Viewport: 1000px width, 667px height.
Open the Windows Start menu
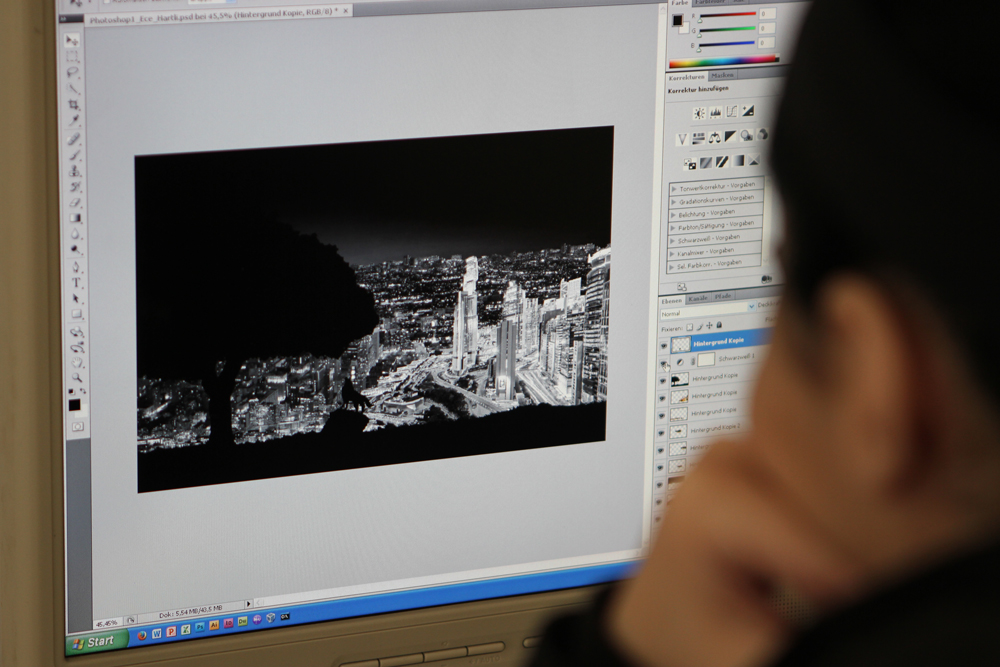coord(96,641)
